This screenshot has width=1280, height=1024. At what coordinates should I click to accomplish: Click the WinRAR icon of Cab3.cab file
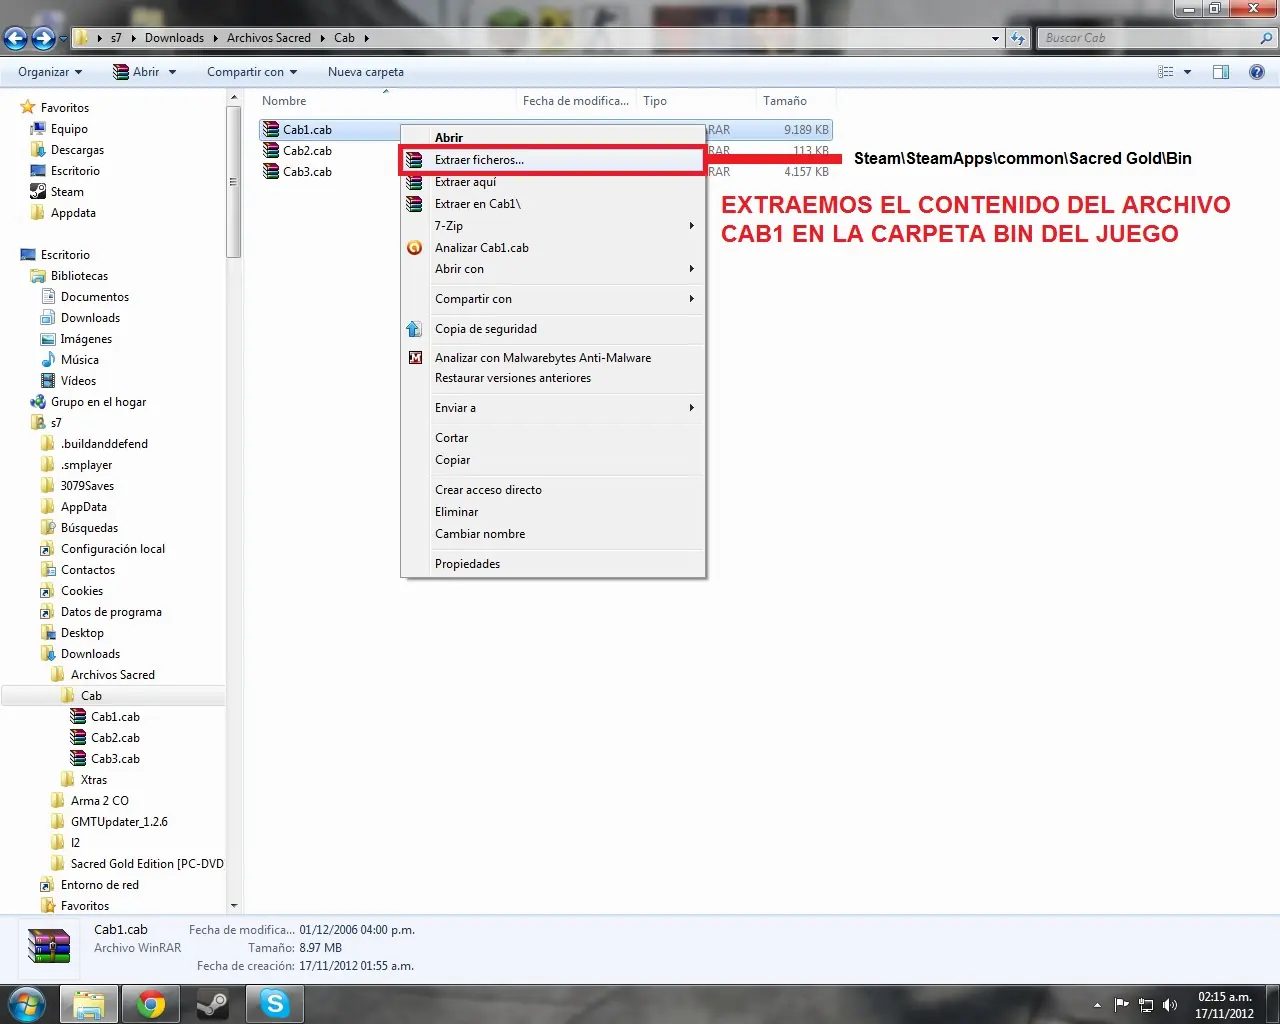point(270,172)
